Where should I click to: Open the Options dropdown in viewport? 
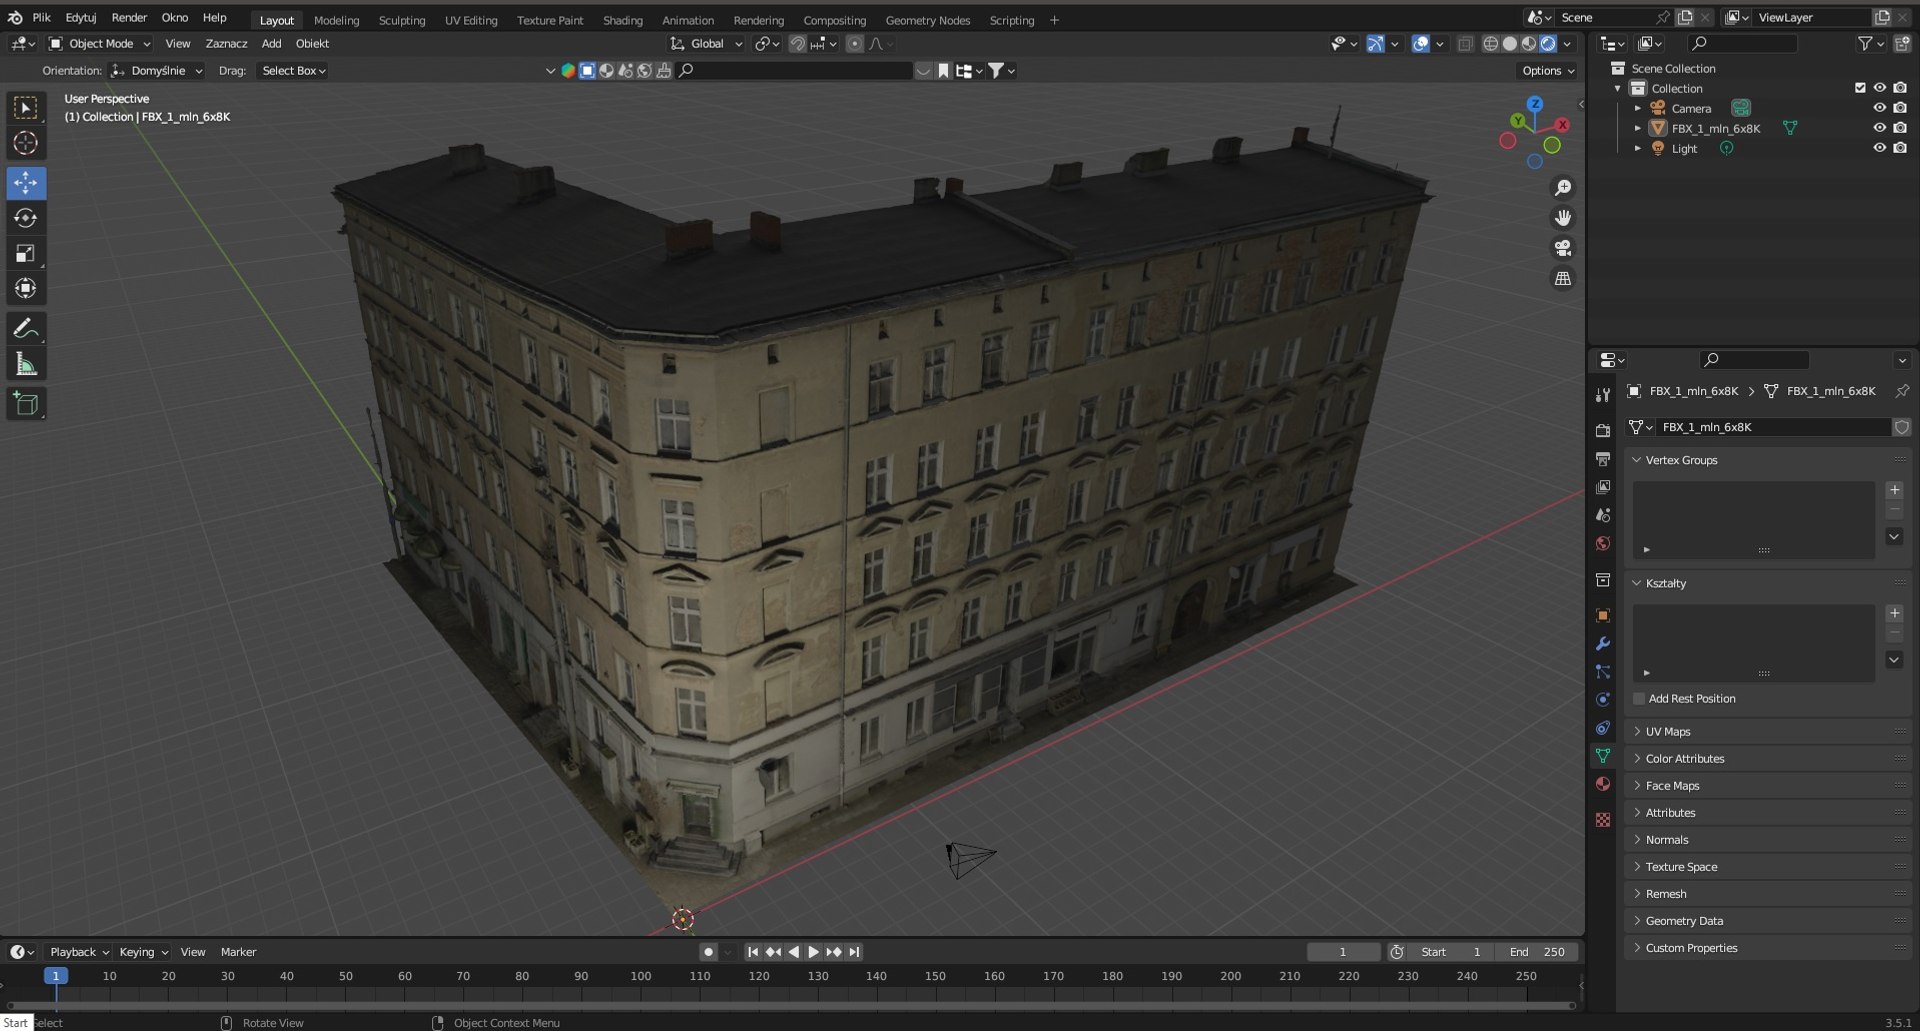tap(1547, 71)
